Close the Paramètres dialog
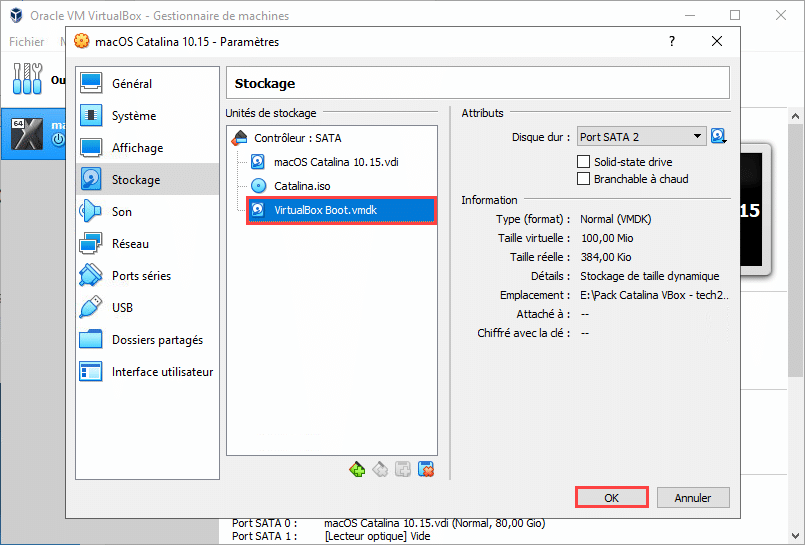The height and width of the screenshot is (545, 805). coord(717,41)
